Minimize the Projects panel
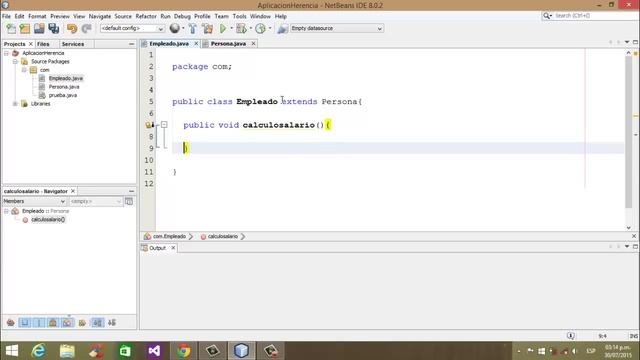Viewport: 640px width, 360px height. (x=131, y=44)
